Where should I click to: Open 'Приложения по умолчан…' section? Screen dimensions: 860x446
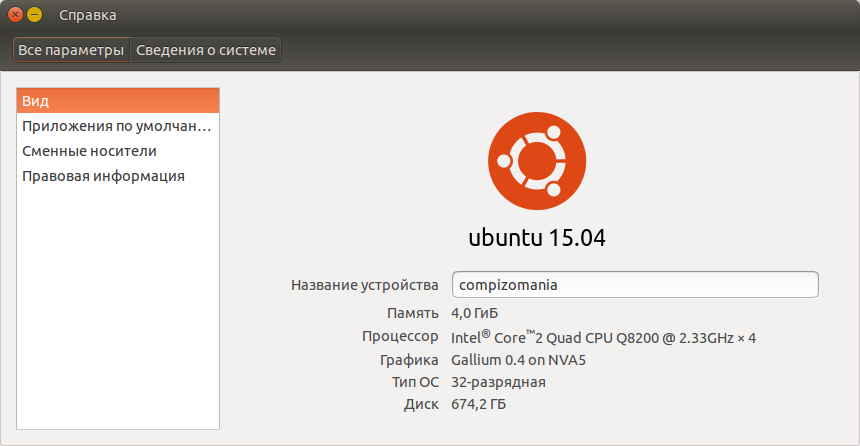[x=118, y=126]
